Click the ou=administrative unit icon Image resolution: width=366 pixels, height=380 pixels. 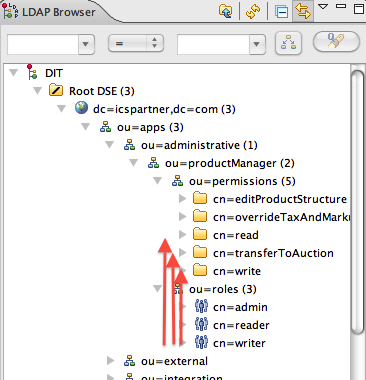(x=130, y=145)
